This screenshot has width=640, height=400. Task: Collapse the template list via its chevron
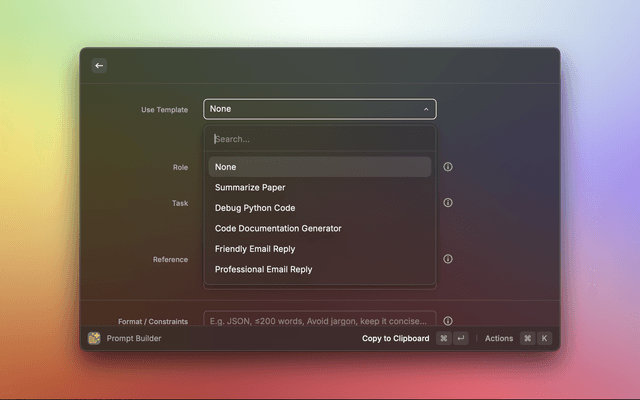coord(426,109)
